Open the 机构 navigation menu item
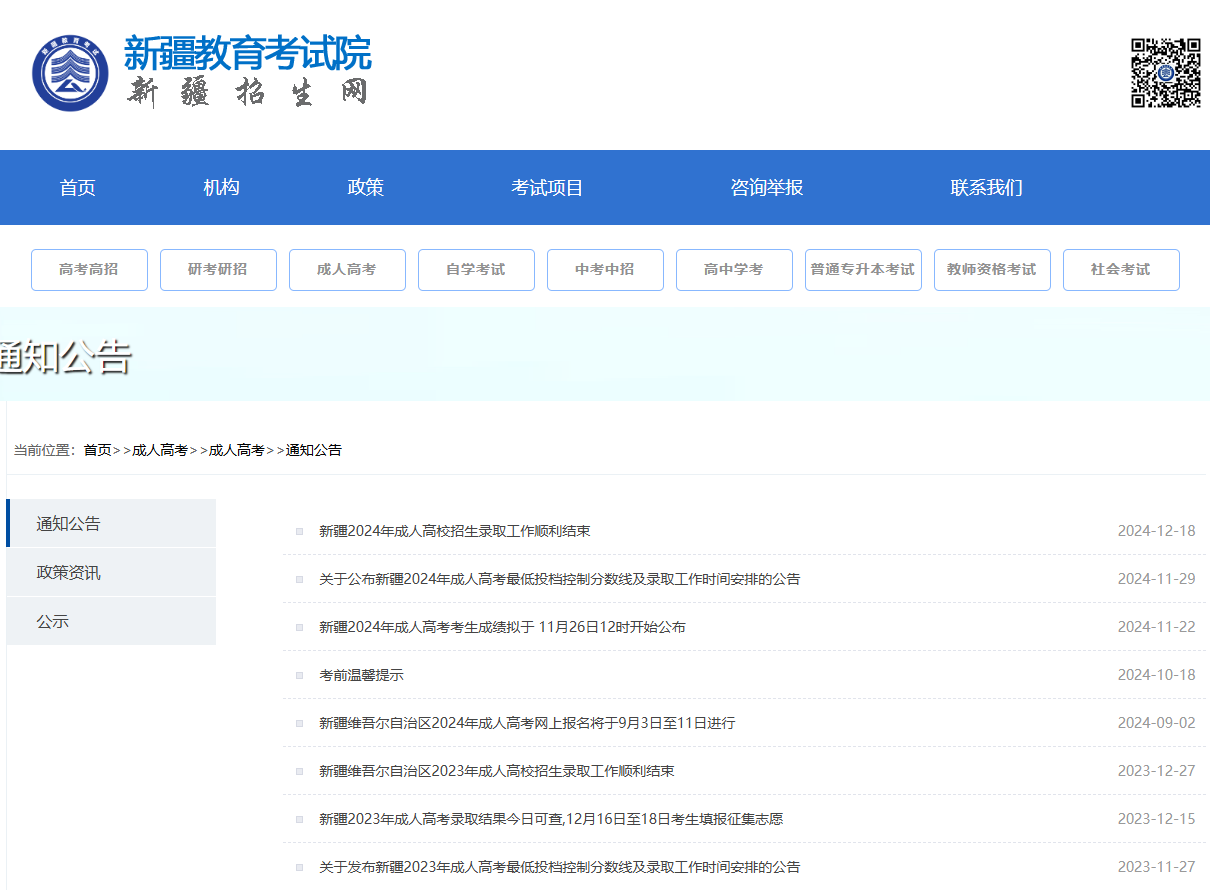1210x890 pixels. coord(221,188)
